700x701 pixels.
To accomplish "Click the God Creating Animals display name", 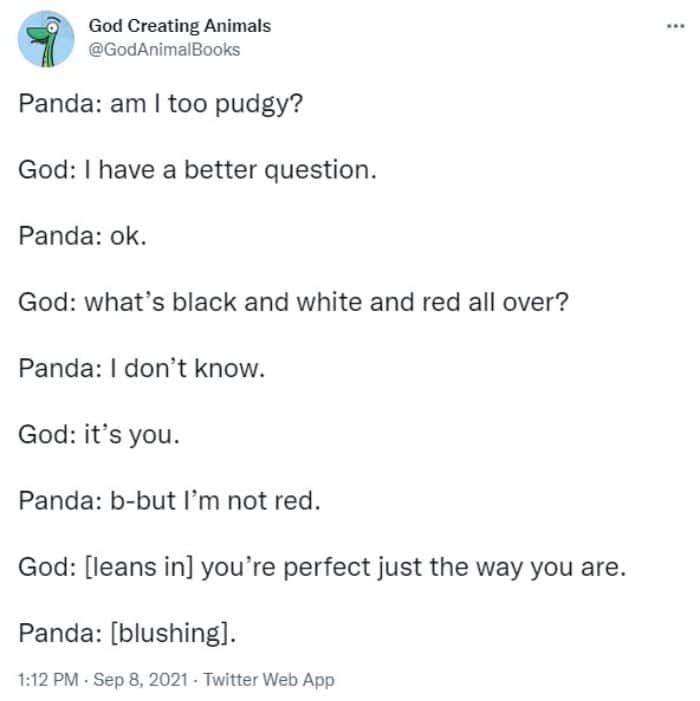I will [180, 26].
